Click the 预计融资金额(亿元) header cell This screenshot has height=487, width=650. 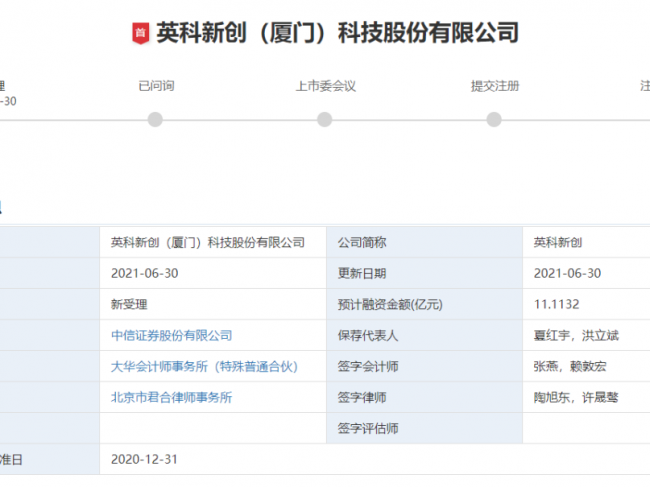[x=424, y=305]
